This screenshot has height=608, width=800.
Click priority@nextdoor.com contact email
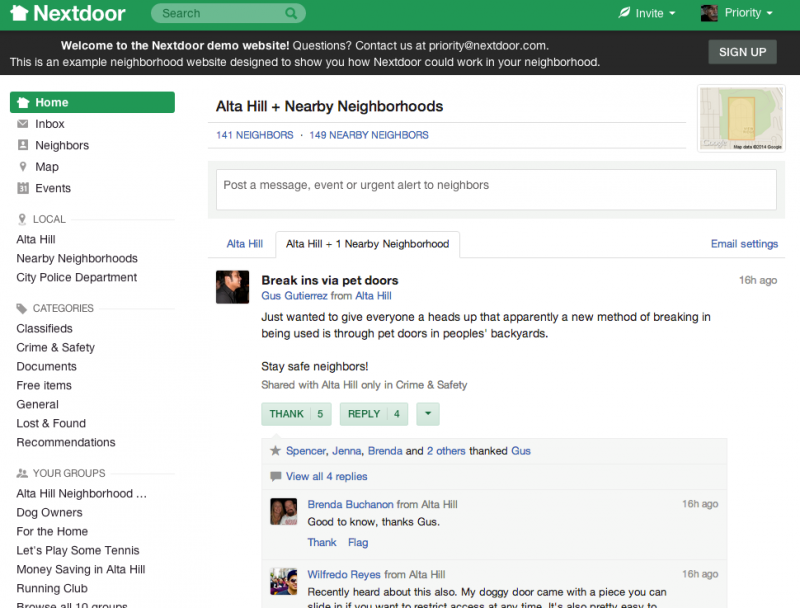[x=487, y=45]
